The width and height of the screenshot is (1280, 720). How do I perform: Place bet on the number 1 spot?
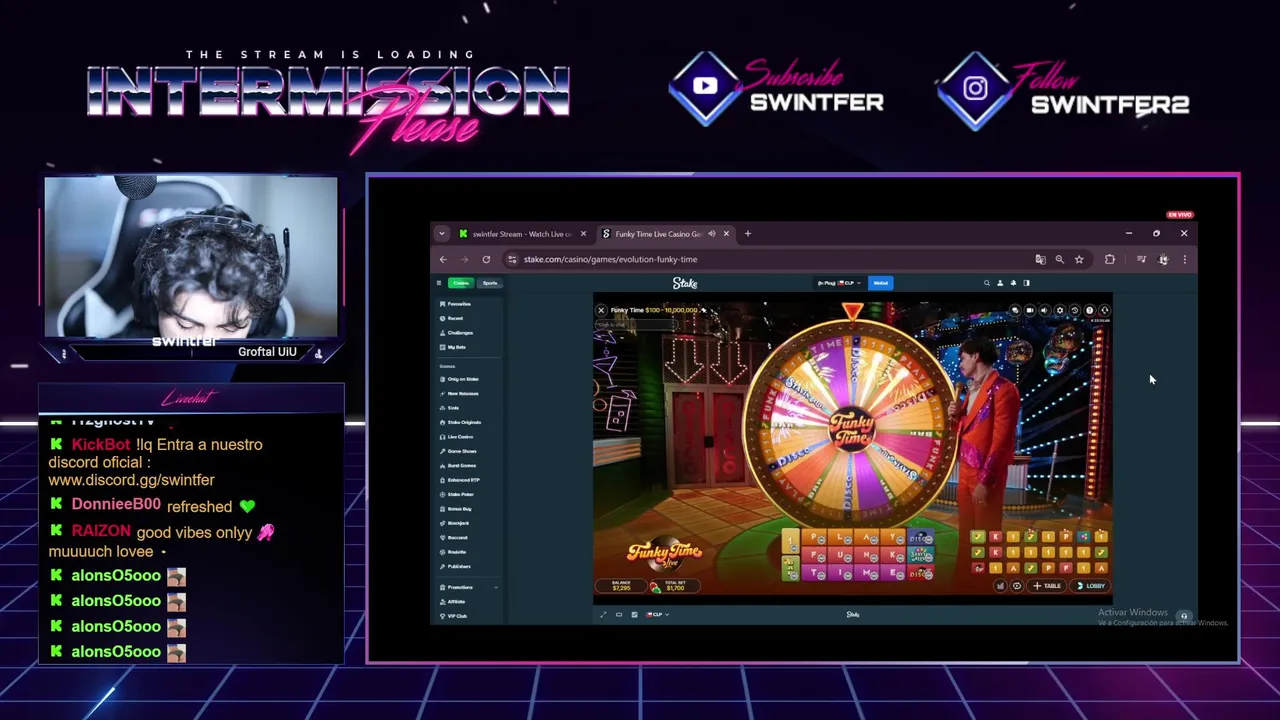coord(791,541)
